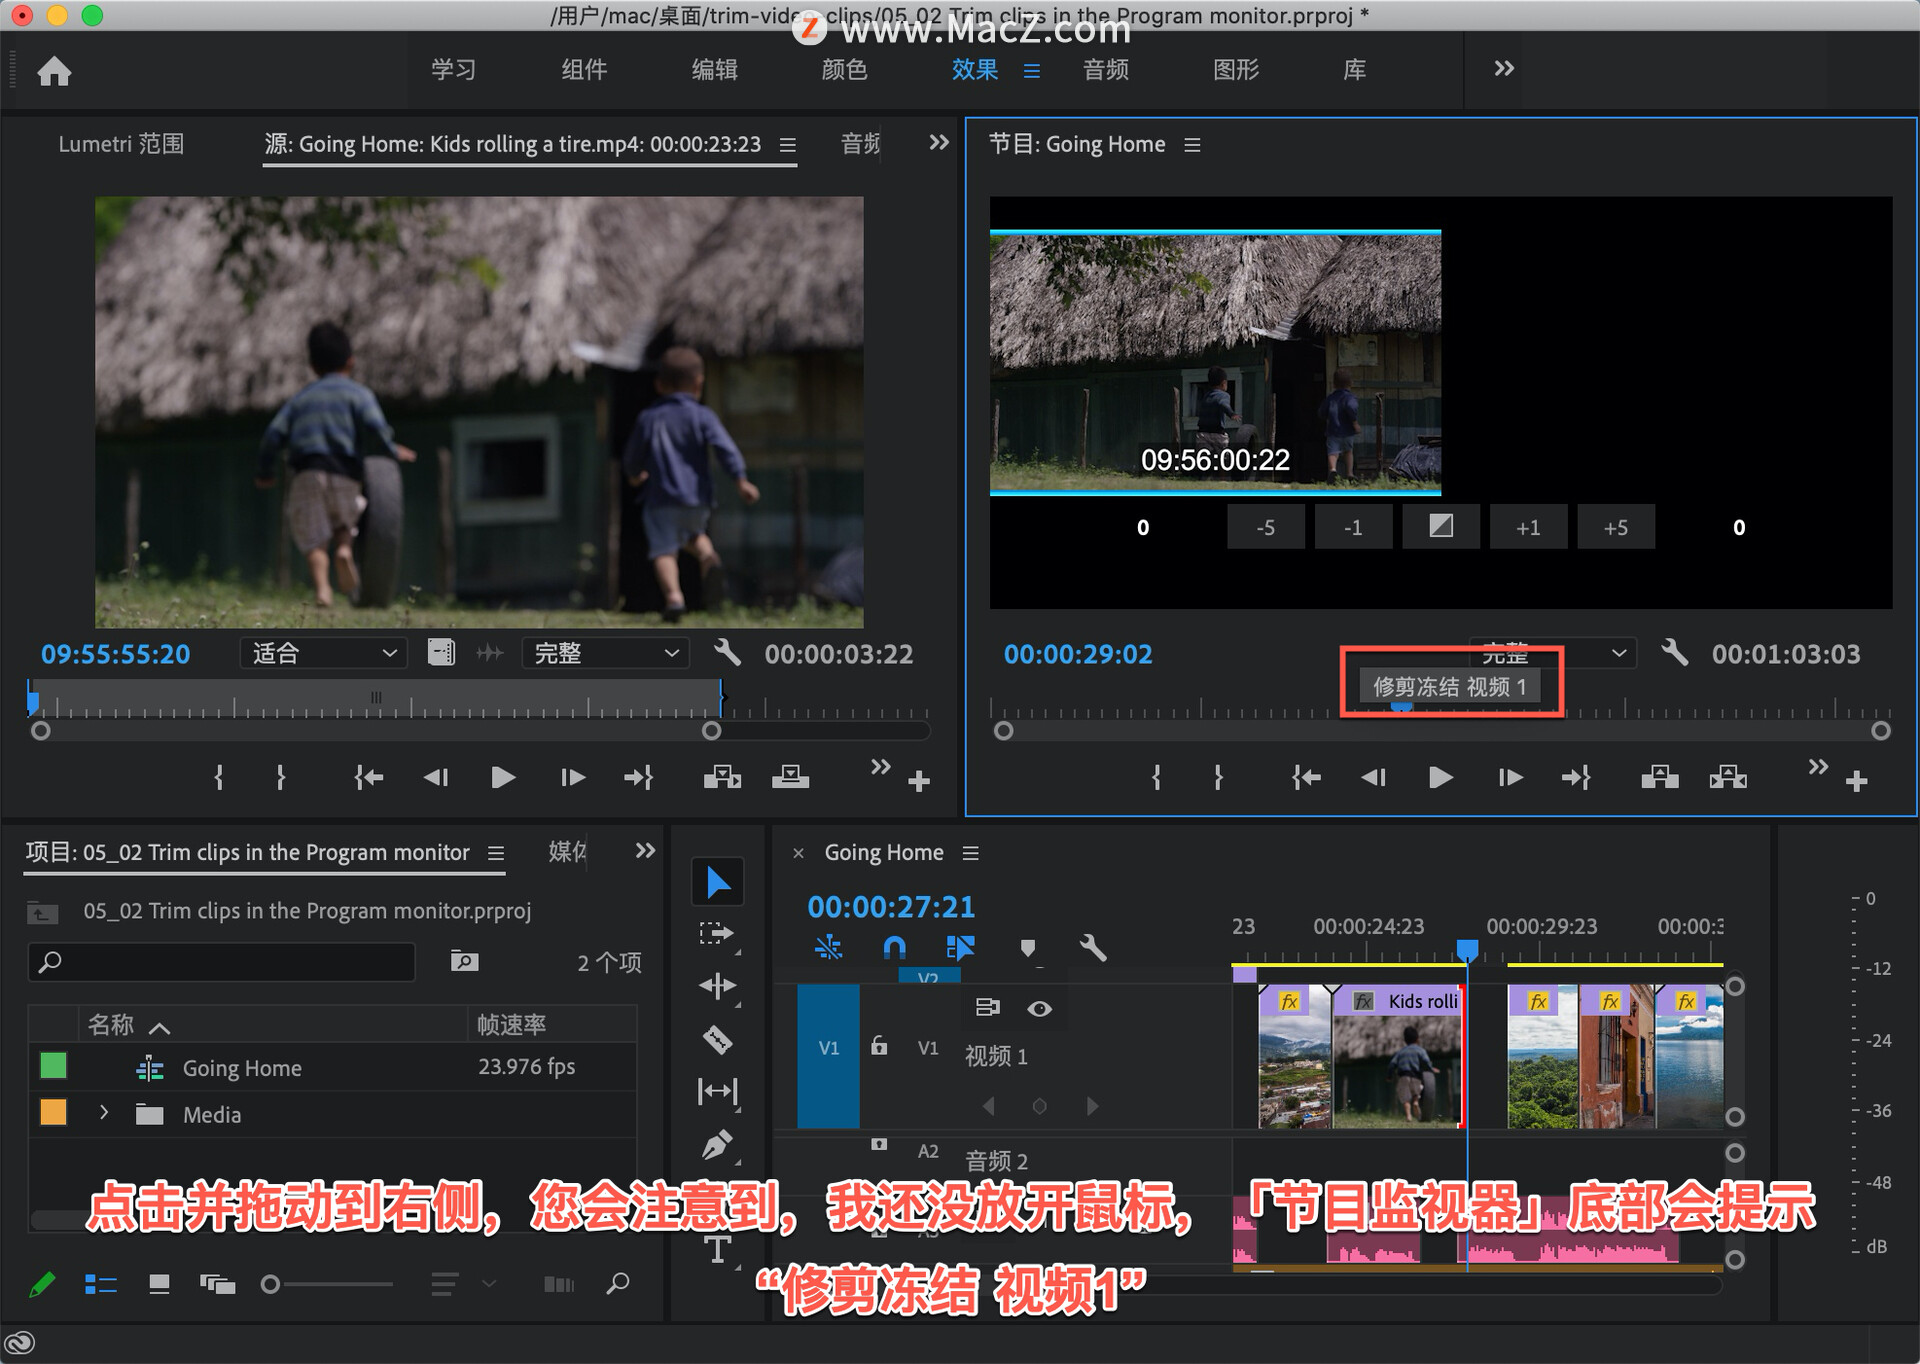Select the Pen tool
The image size is (1920, 1364).
(x=717, y=1144)
